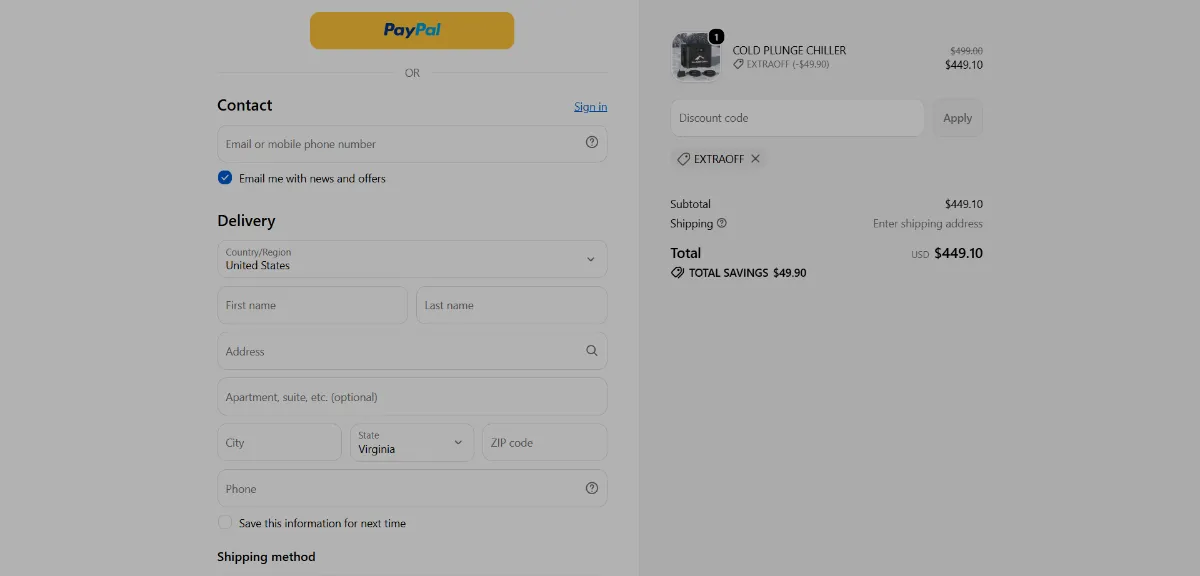Click the TOTAL SAVINGS $49.90 text

point(748,273)
